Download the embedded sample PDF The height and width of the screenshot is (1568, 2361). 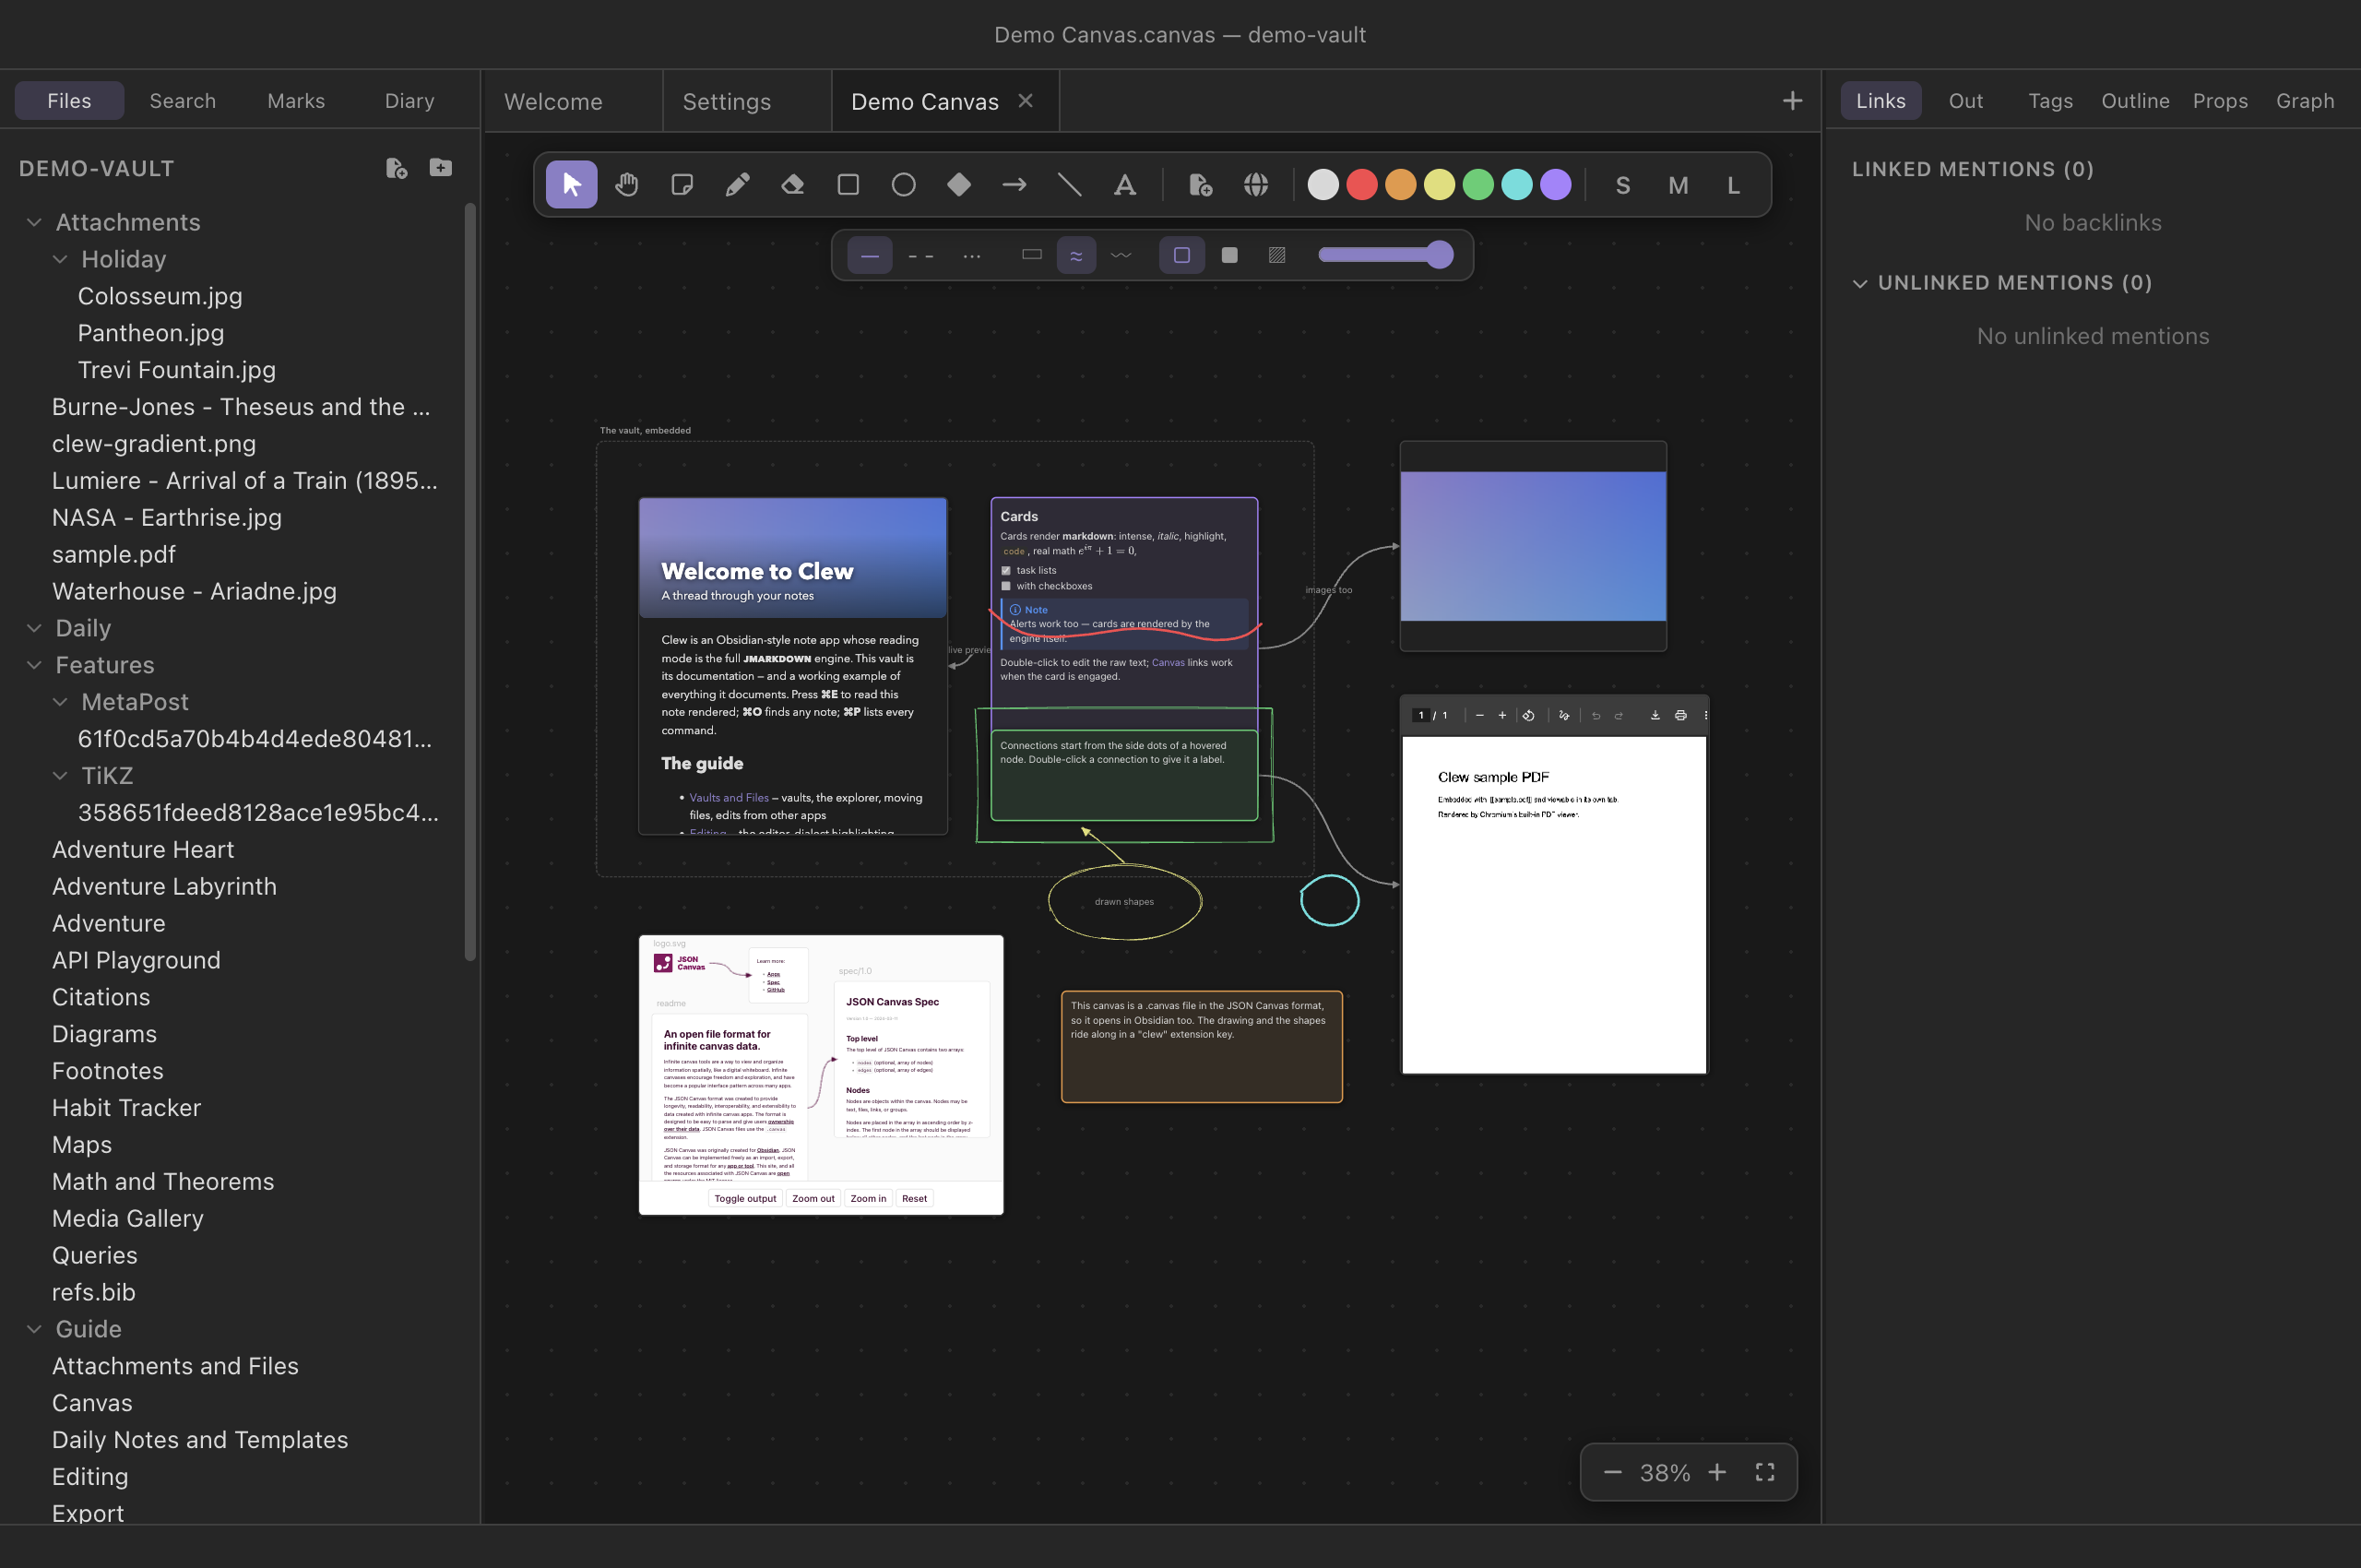tap(1655, 715)
